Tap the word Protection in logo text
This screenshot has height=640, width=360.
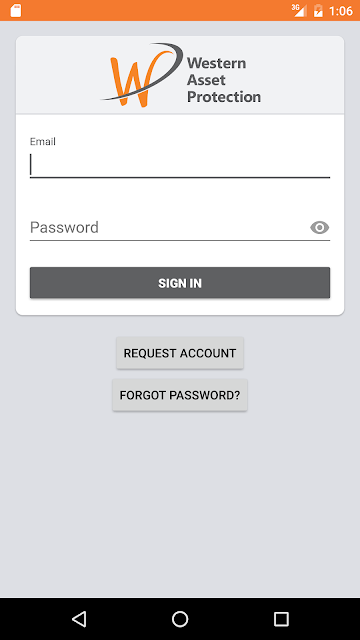tap(224, 97)
